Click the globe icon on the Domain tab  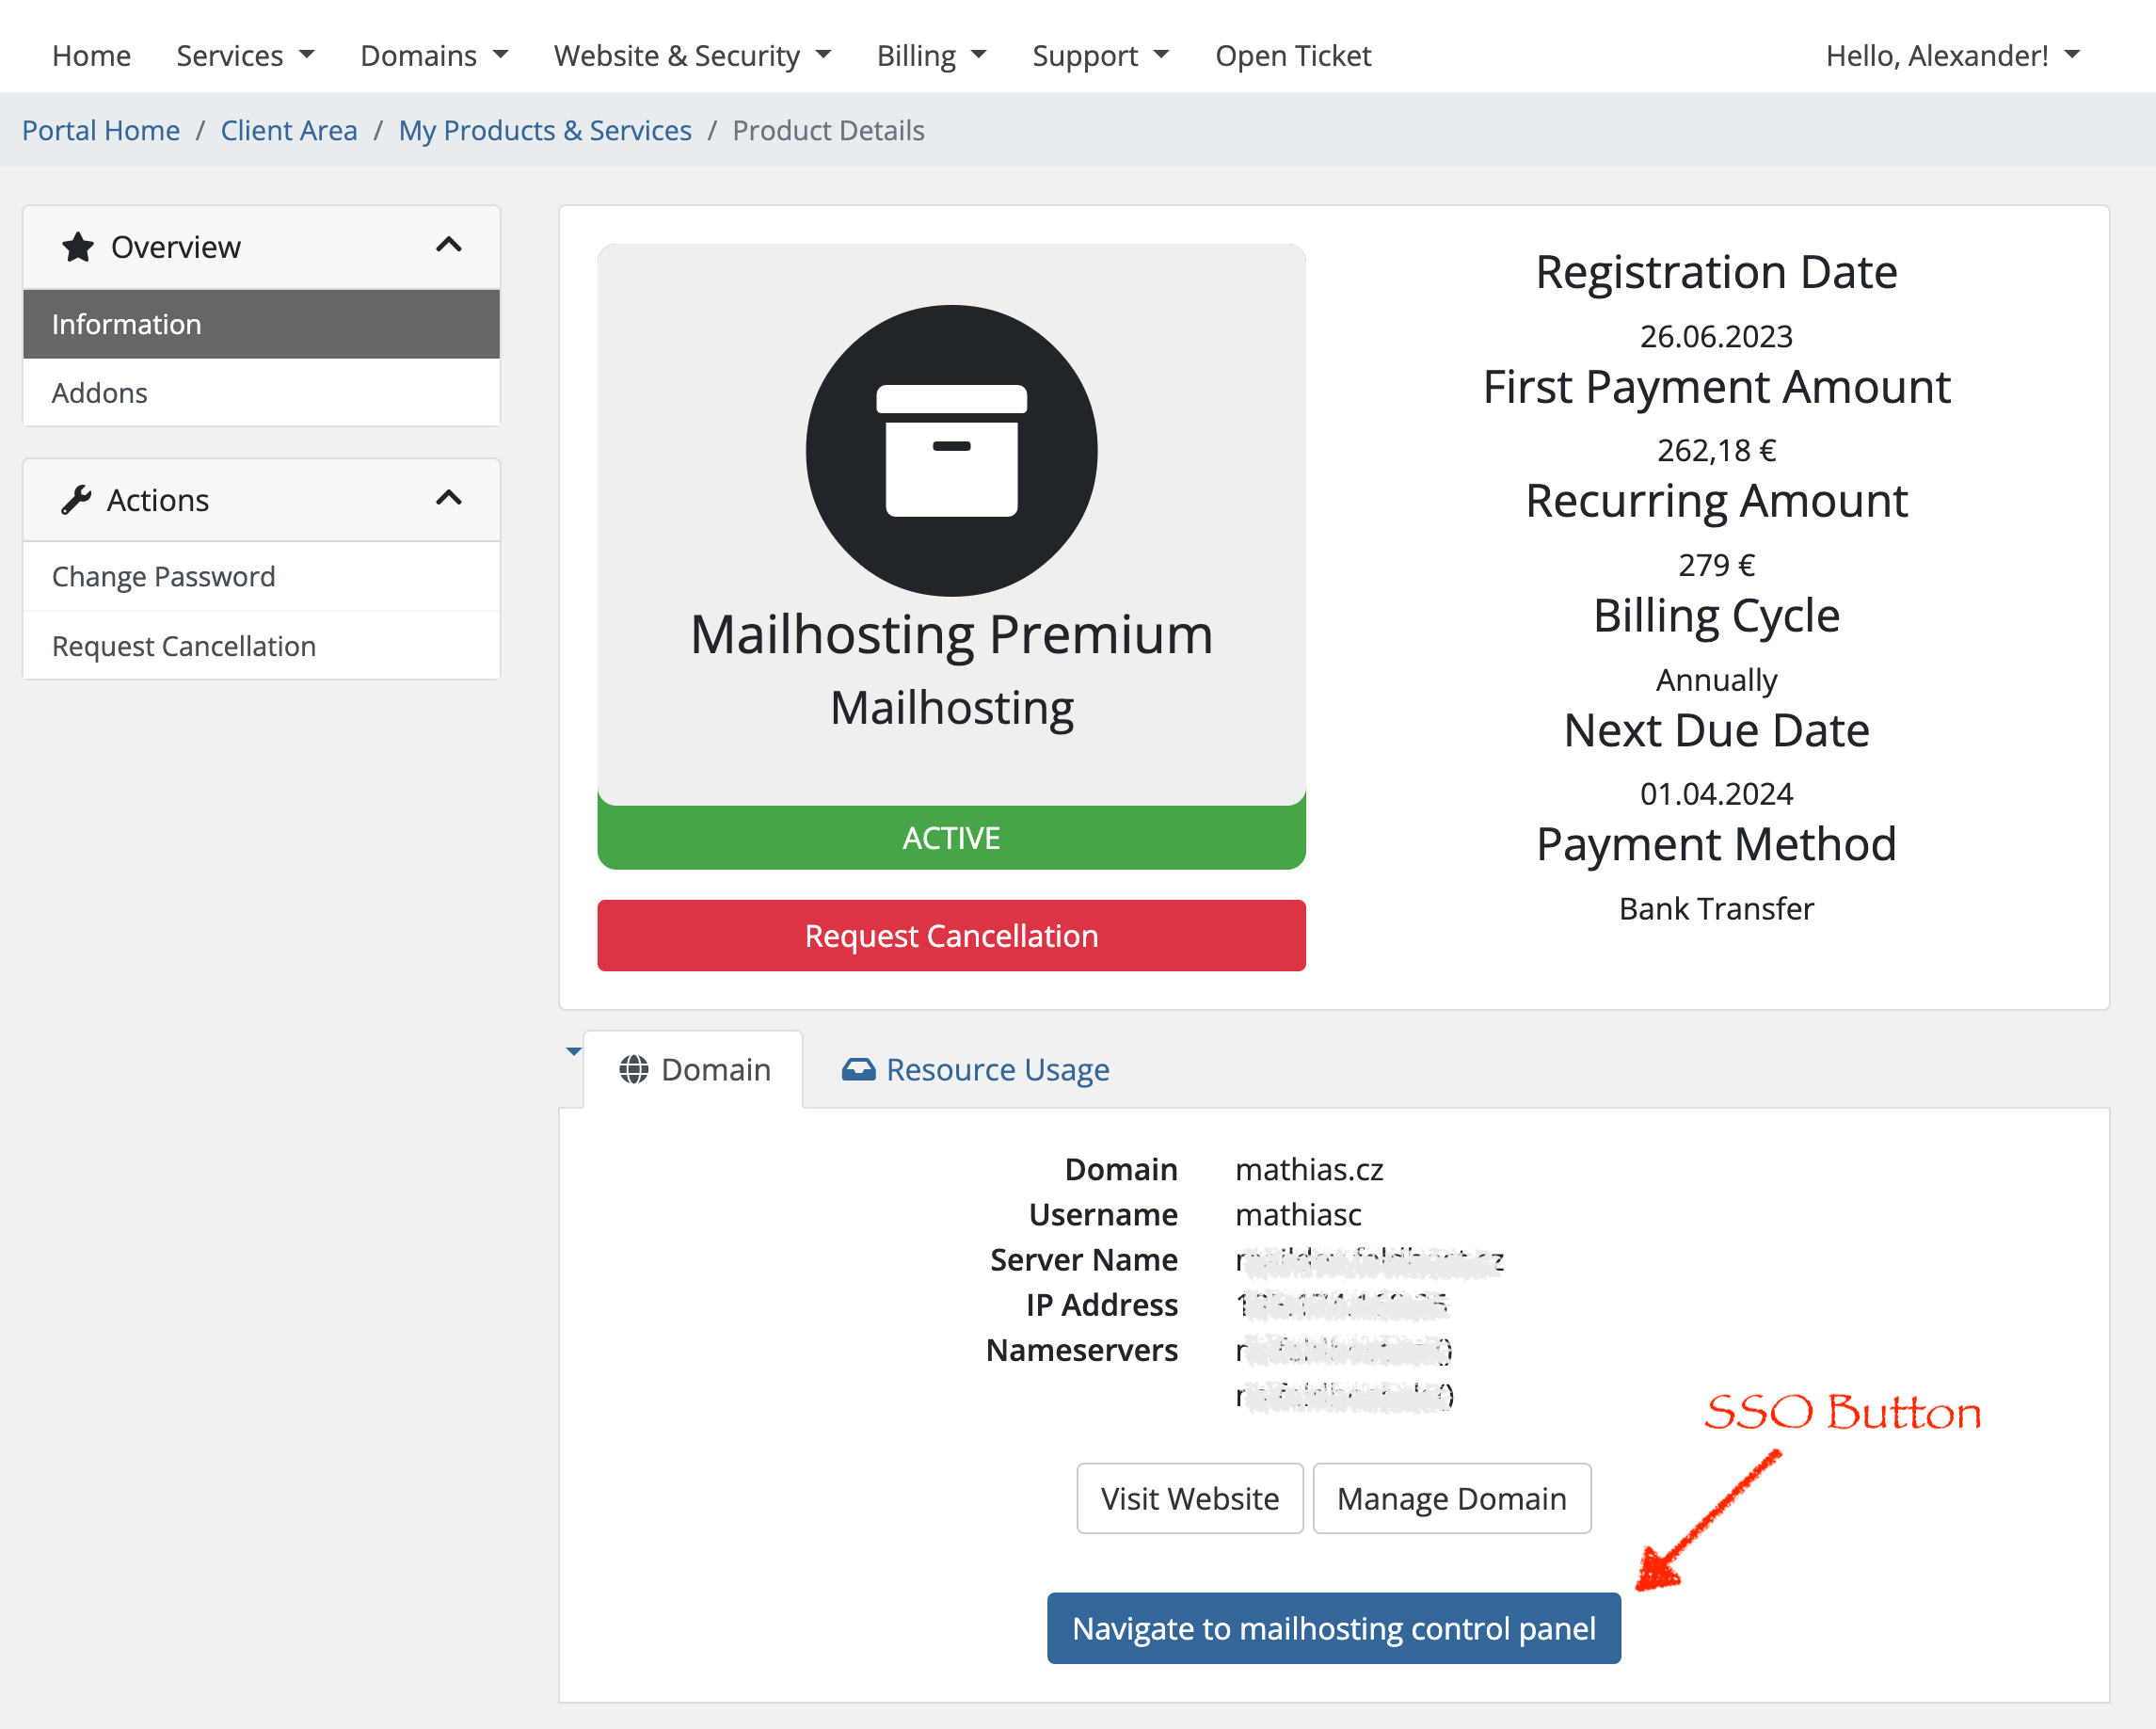click(x=633, y=1069)
